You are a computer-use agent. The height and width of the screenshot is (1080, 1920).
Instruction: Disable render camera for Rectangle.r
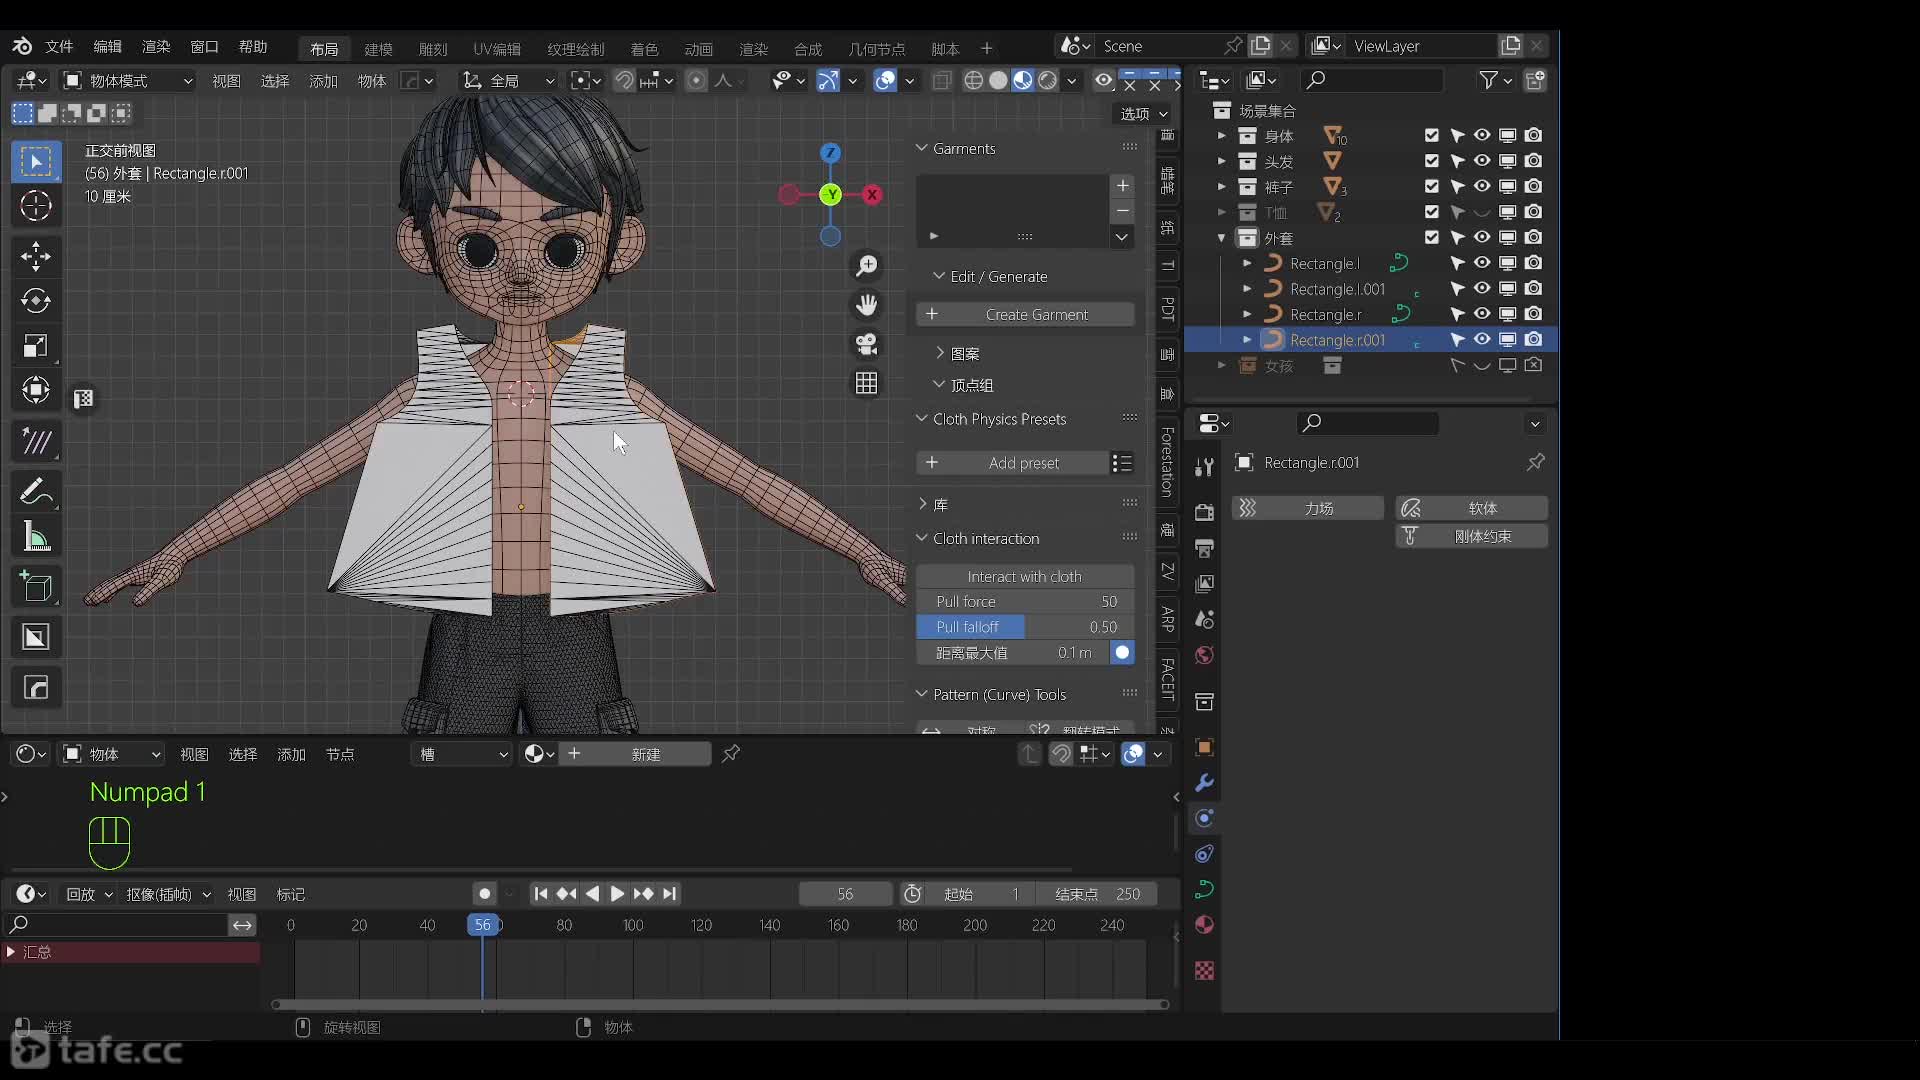1533,314
